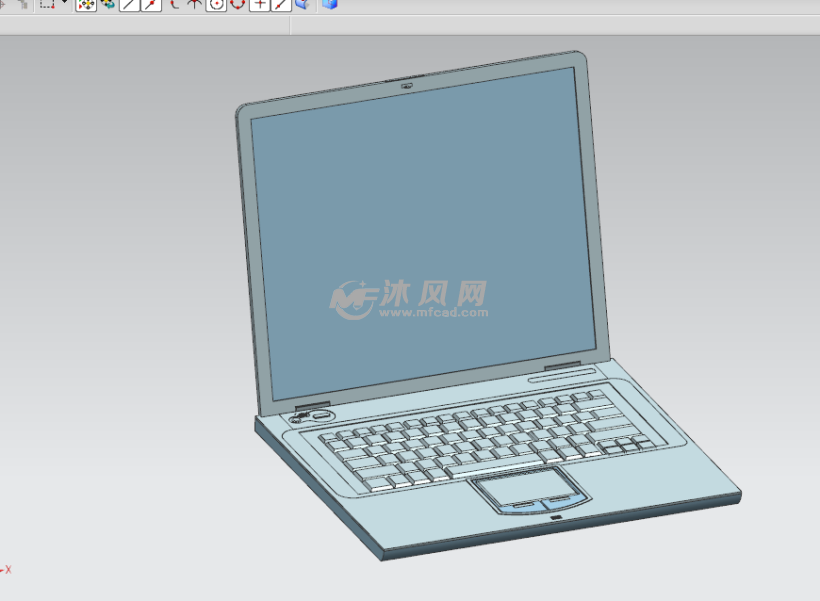Viewport: 820px width, 601px height.
Task: Enable End Point snap (diagonal line icon)
Action: (x=129, y=4)
